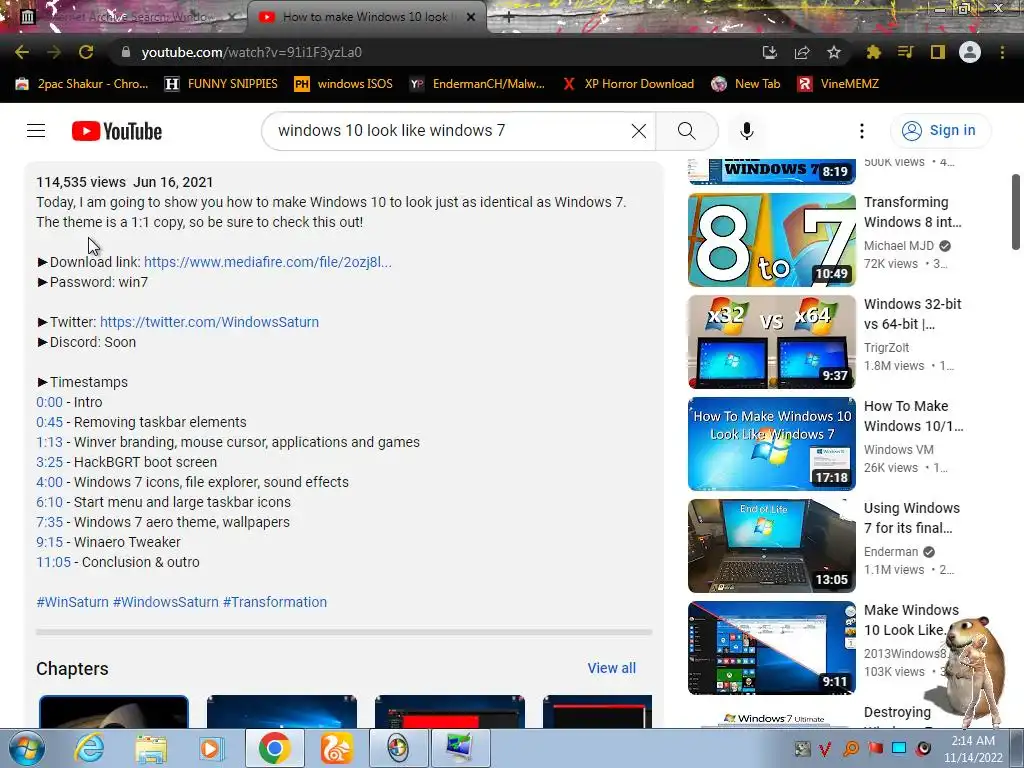Screen dimensions: 1024x768
Task: Reload the page with the refresh icon
Action: tap(86, 52)
